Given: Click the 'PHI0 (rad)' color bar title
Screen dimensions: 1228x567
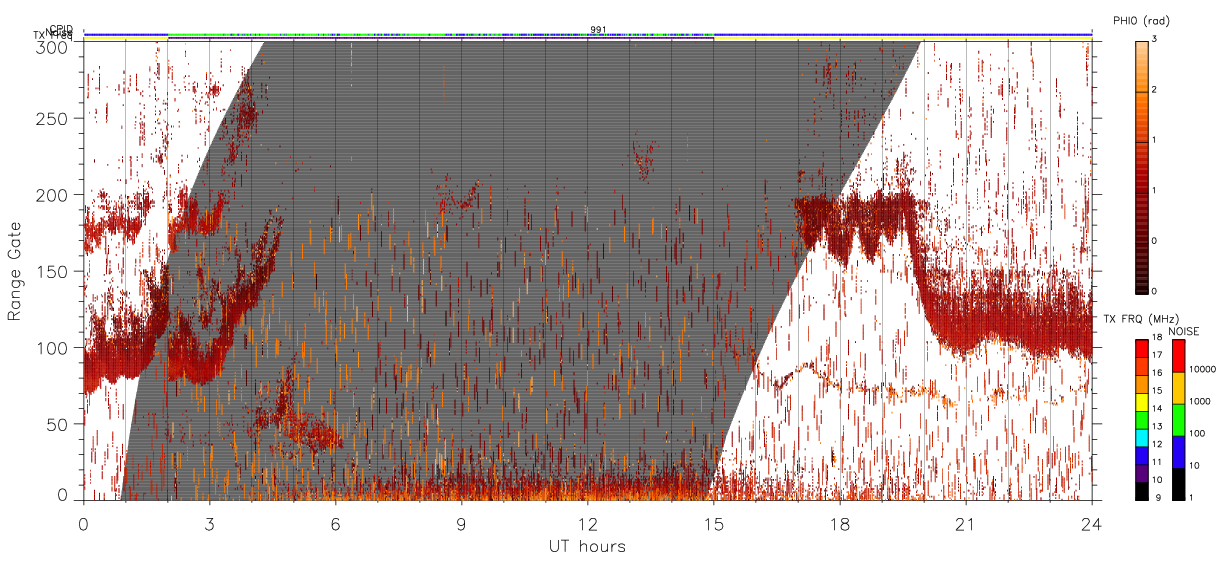Looking at the screenshot, I should (x=1142, y=20).
